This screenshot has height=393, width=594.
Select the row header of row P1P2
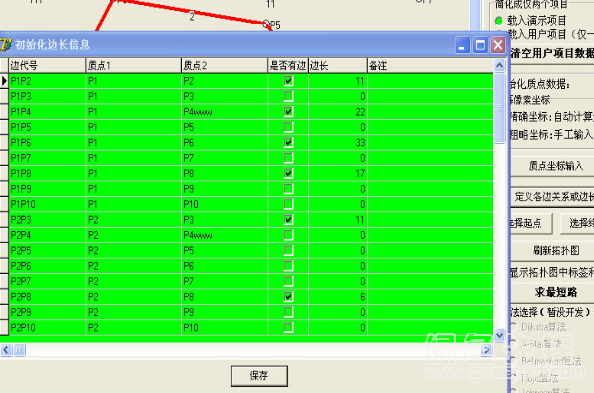(4, 81)
